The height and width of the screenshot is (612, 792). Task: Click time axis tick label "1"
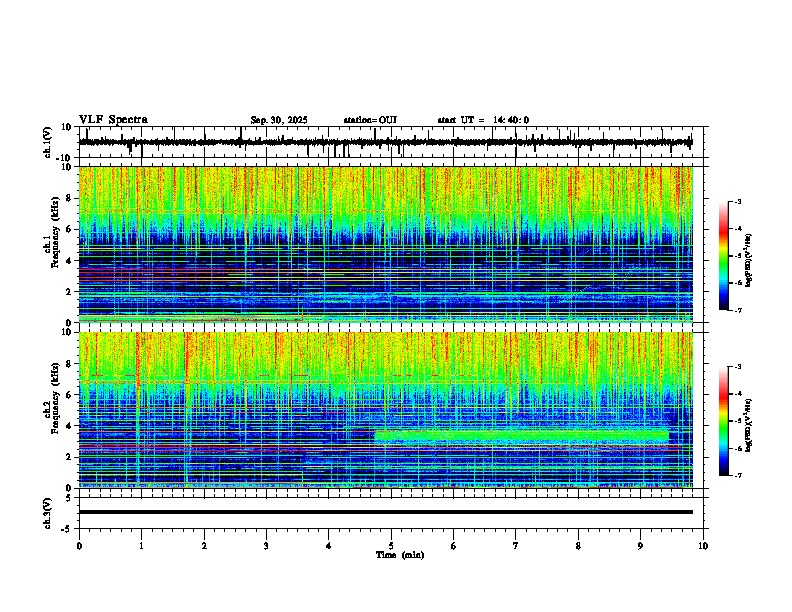[141, 546]
